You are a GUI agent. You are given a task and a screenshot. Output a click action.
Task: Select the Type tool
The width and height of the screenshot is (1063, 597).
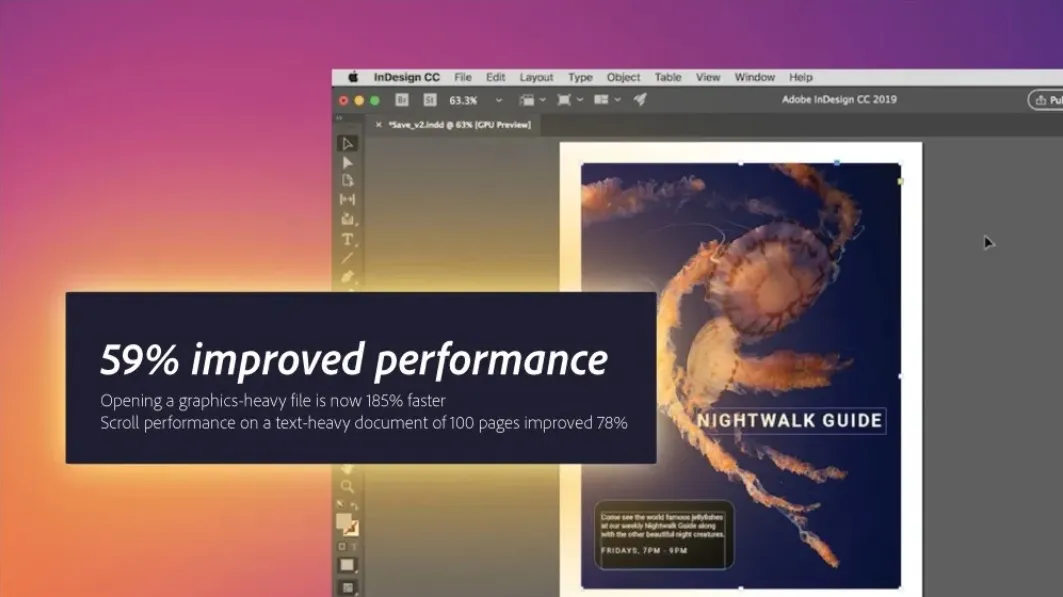coord(346,238)
